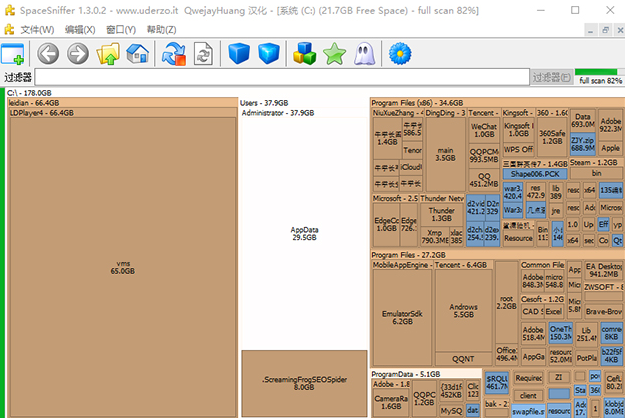This screenshot has height=418, width=625.
Task: Click the first blue cube detail icon
Action: [237, 53]
